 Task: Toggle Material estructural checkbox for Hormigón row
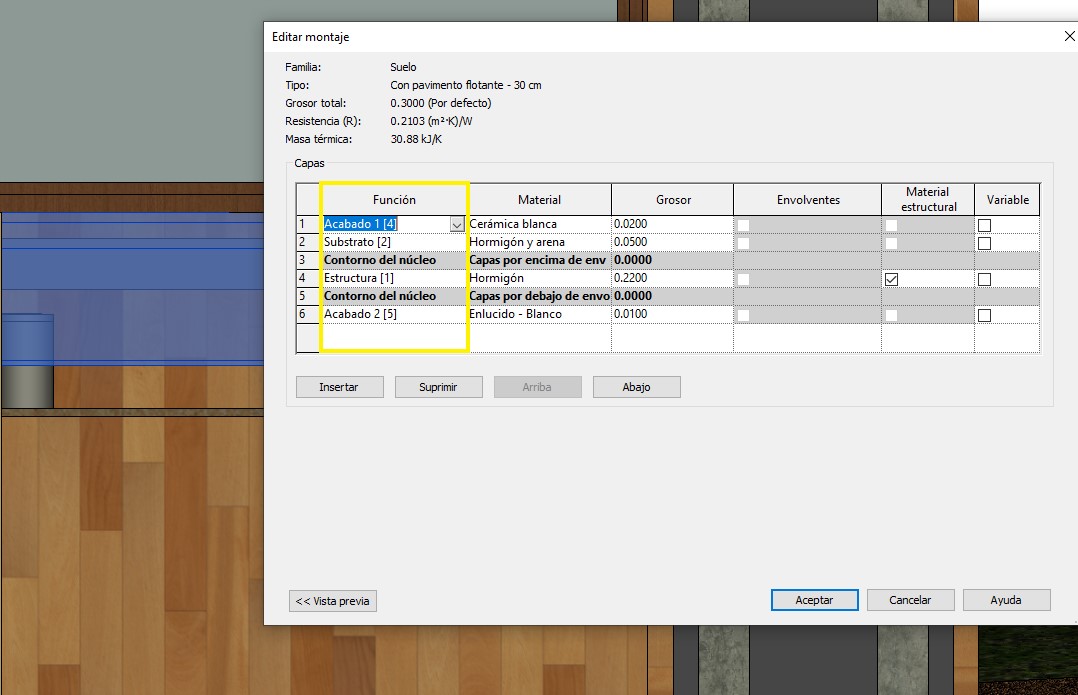[891, 279]
